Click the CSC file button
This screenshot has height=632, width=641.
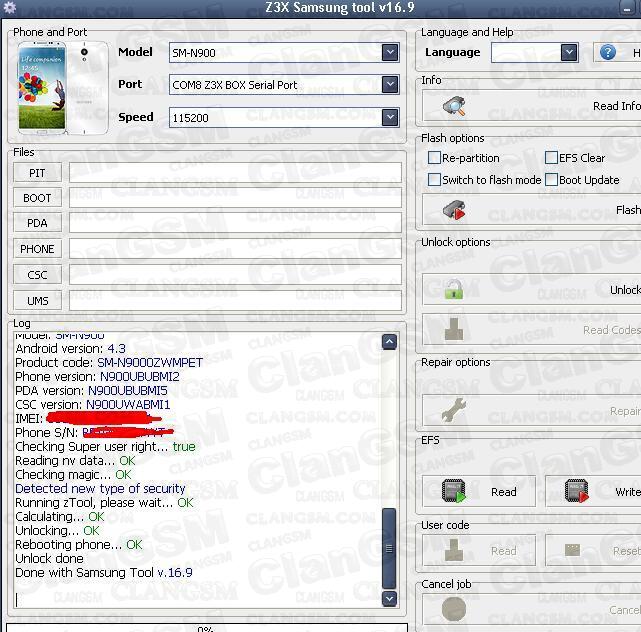[x=37, y=275]
